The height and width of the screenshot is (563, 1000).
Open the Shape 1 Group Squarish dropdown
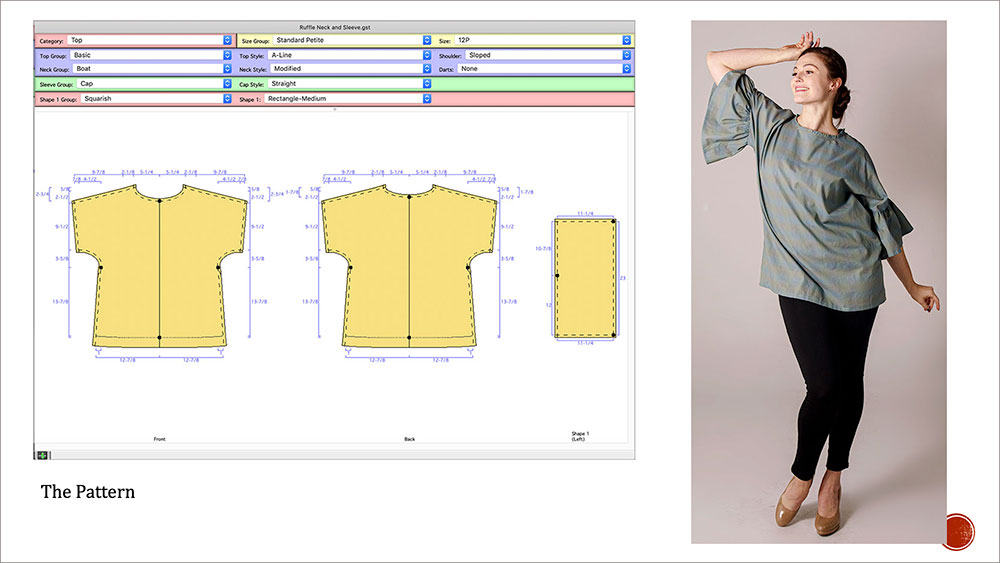coord(155,99)
